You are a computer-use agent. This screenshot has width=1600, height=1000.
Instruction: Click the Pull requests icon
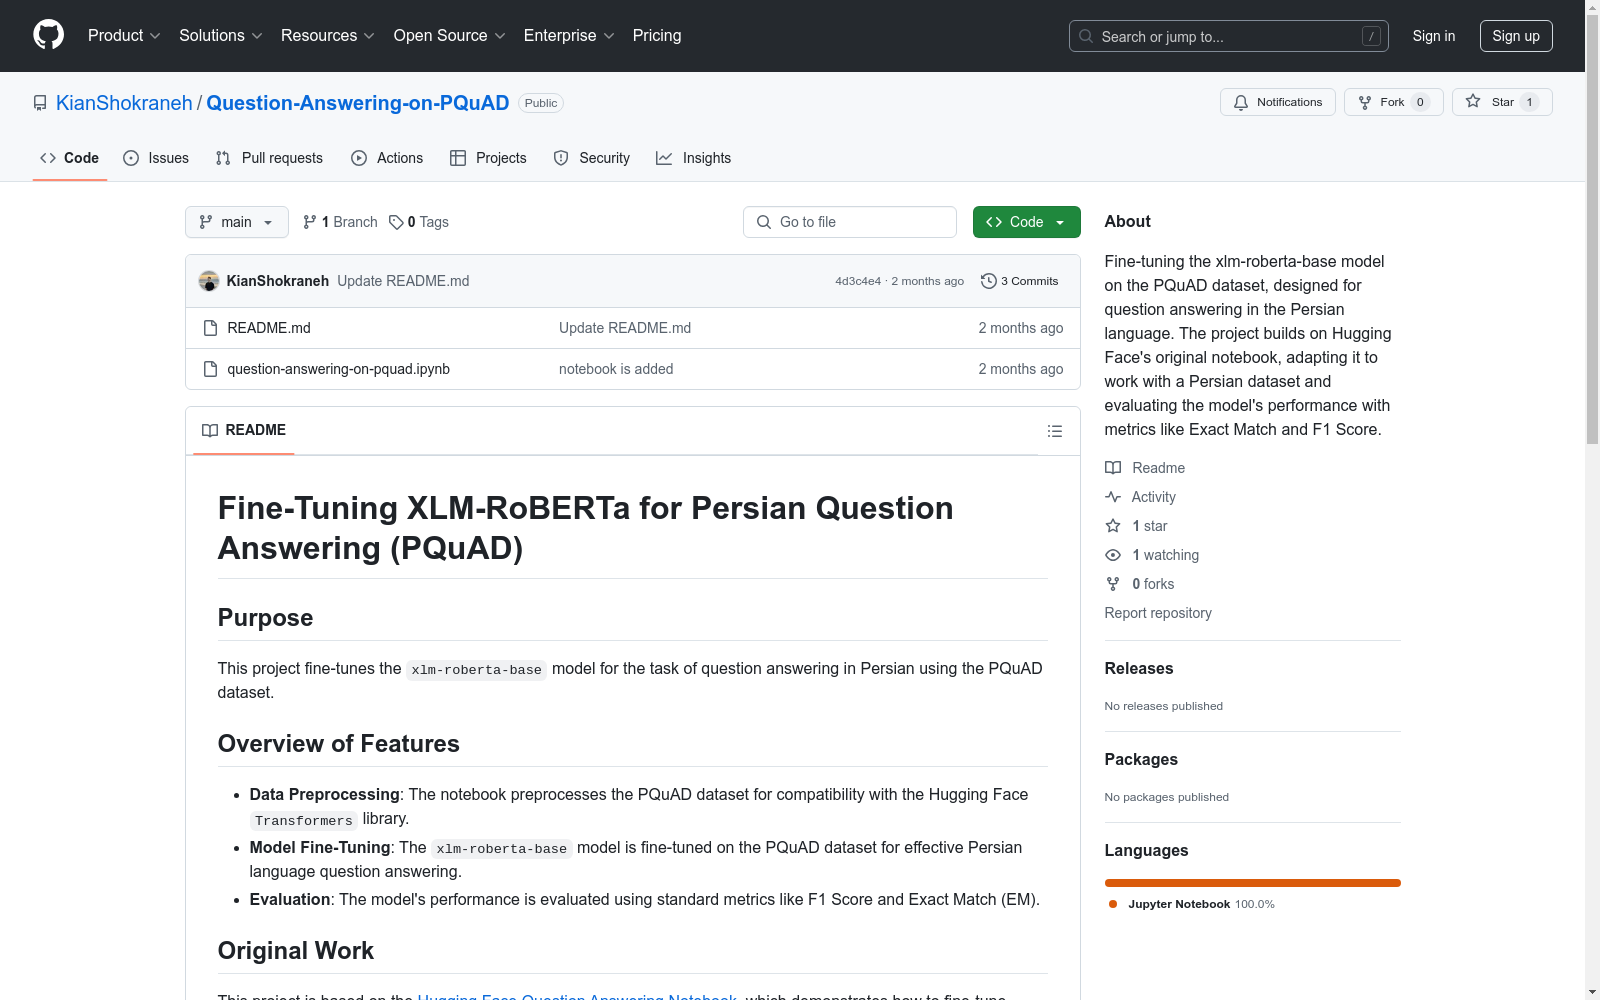coord(223,158)
